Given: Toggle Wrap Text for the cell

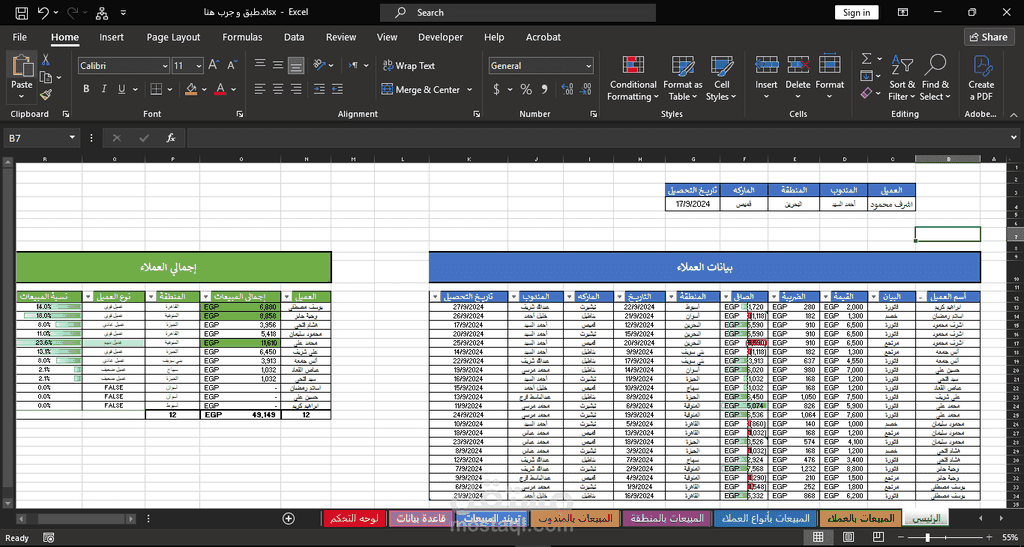Looking at the screenshot, I should (x=409, y=65).
